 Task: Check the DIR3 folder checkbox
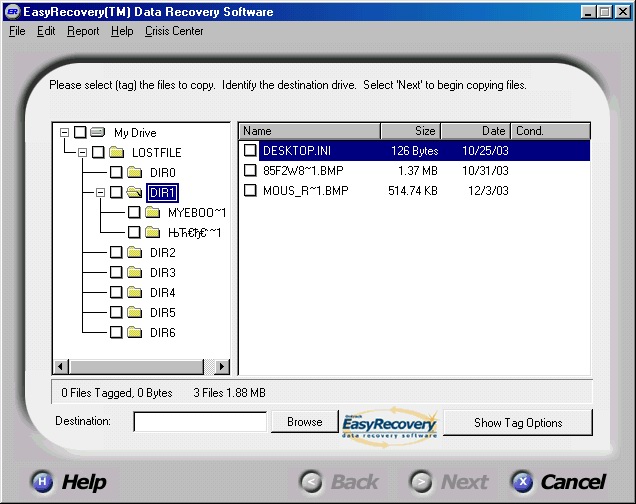tap(116, 272)
